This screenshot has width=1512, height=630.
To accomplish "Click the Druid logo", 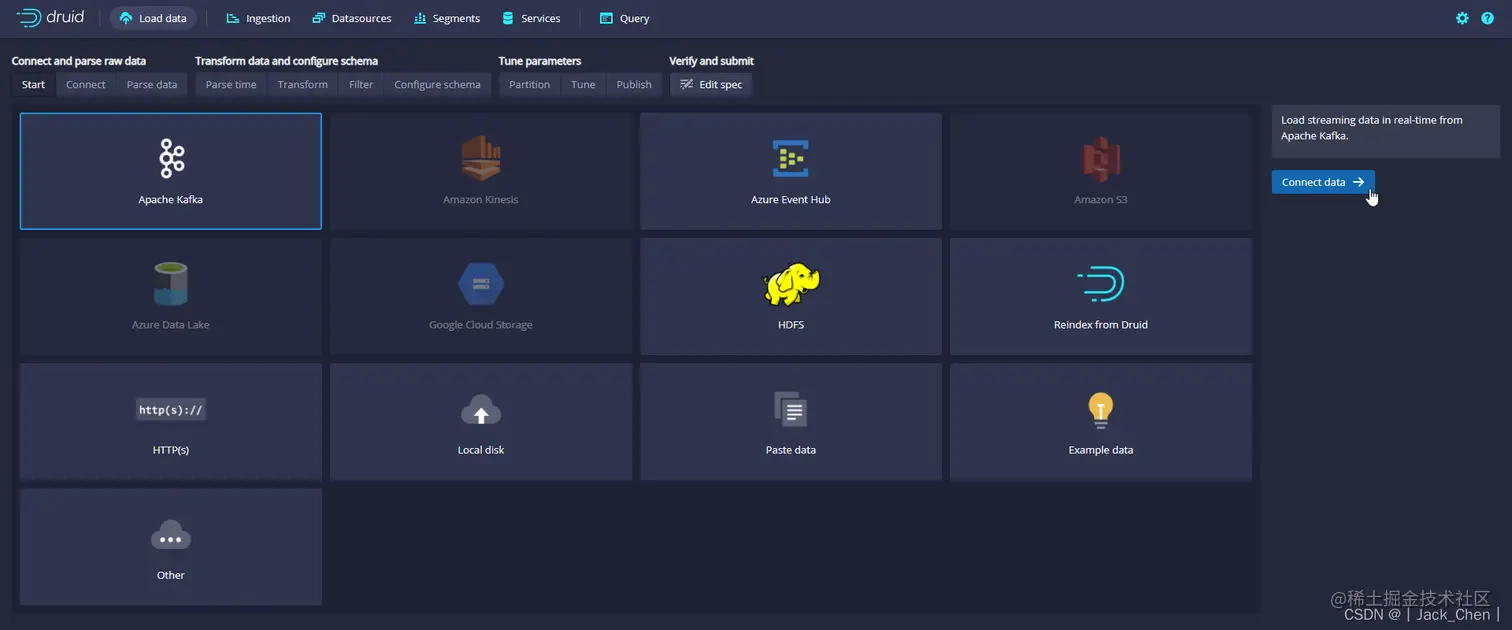I will 51,18.
